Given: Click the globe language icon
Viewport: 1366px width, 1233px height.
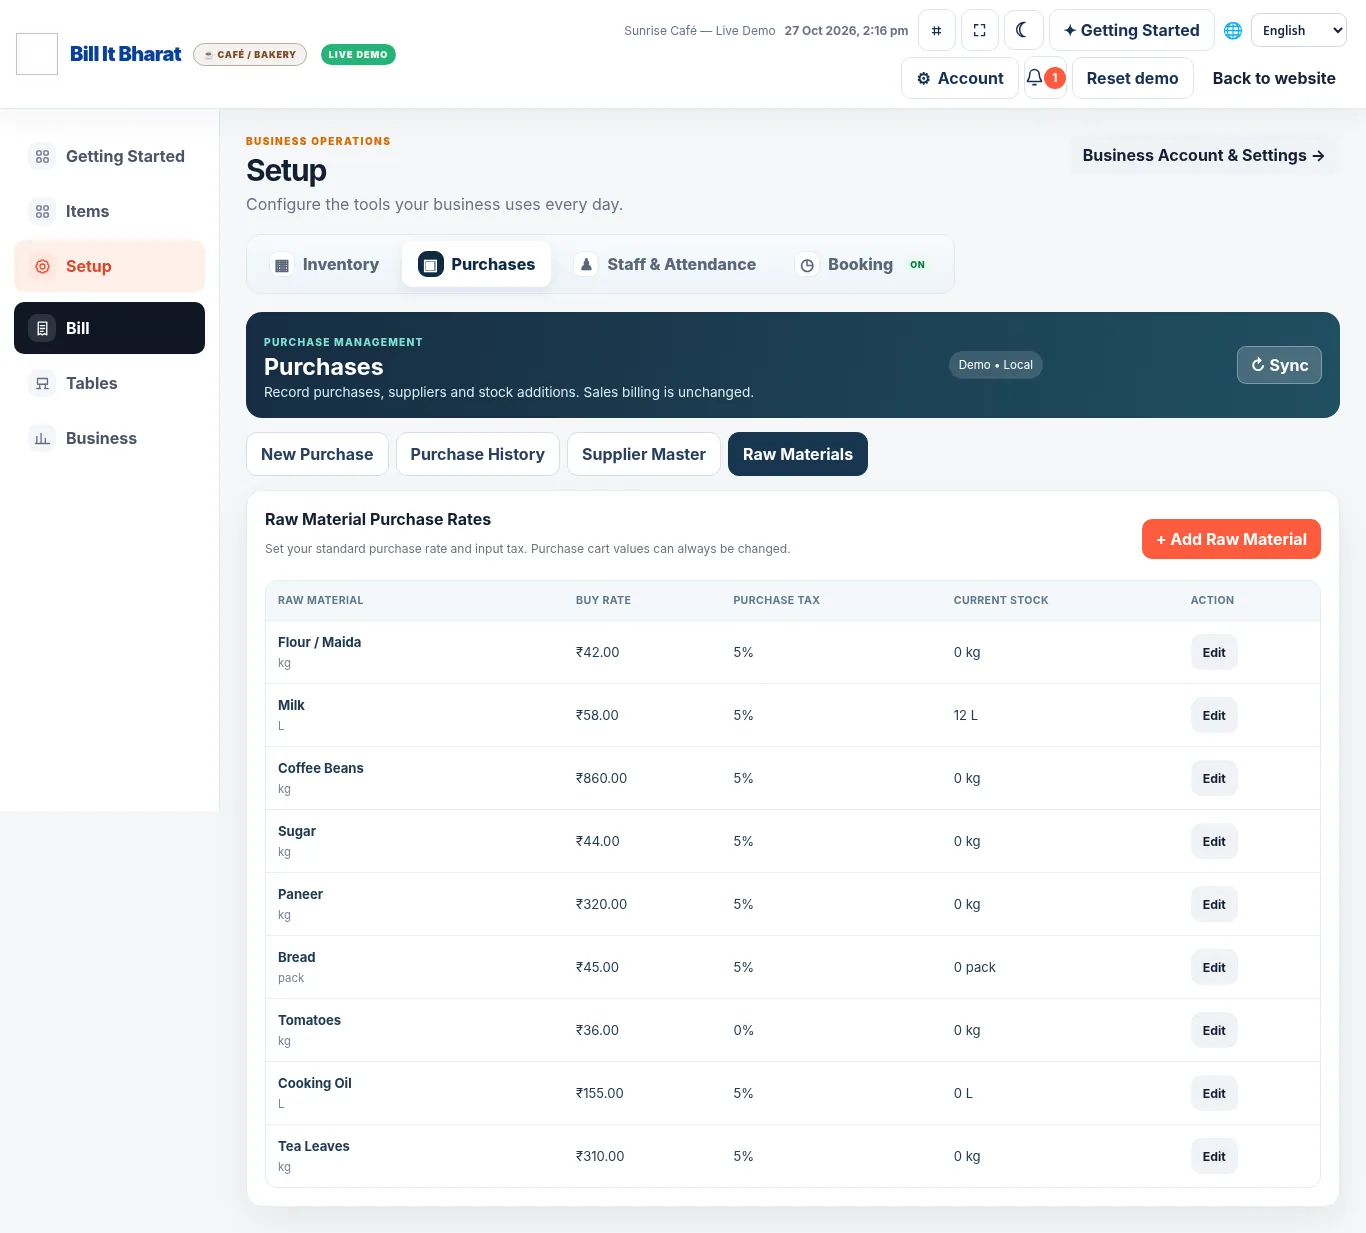Looking at the screenshot, I should click(x=1233, y=30).
